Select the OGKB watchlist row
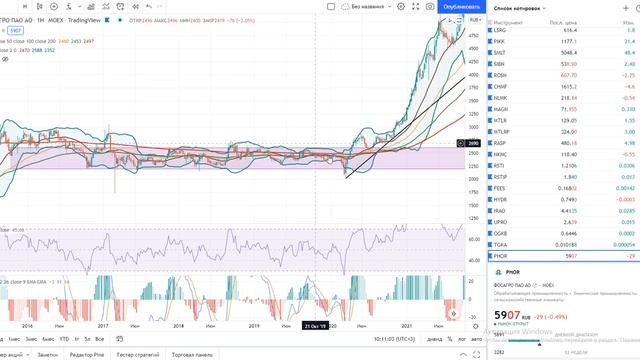The width and height of the screenshot is (640, 360). coord(563,233)
